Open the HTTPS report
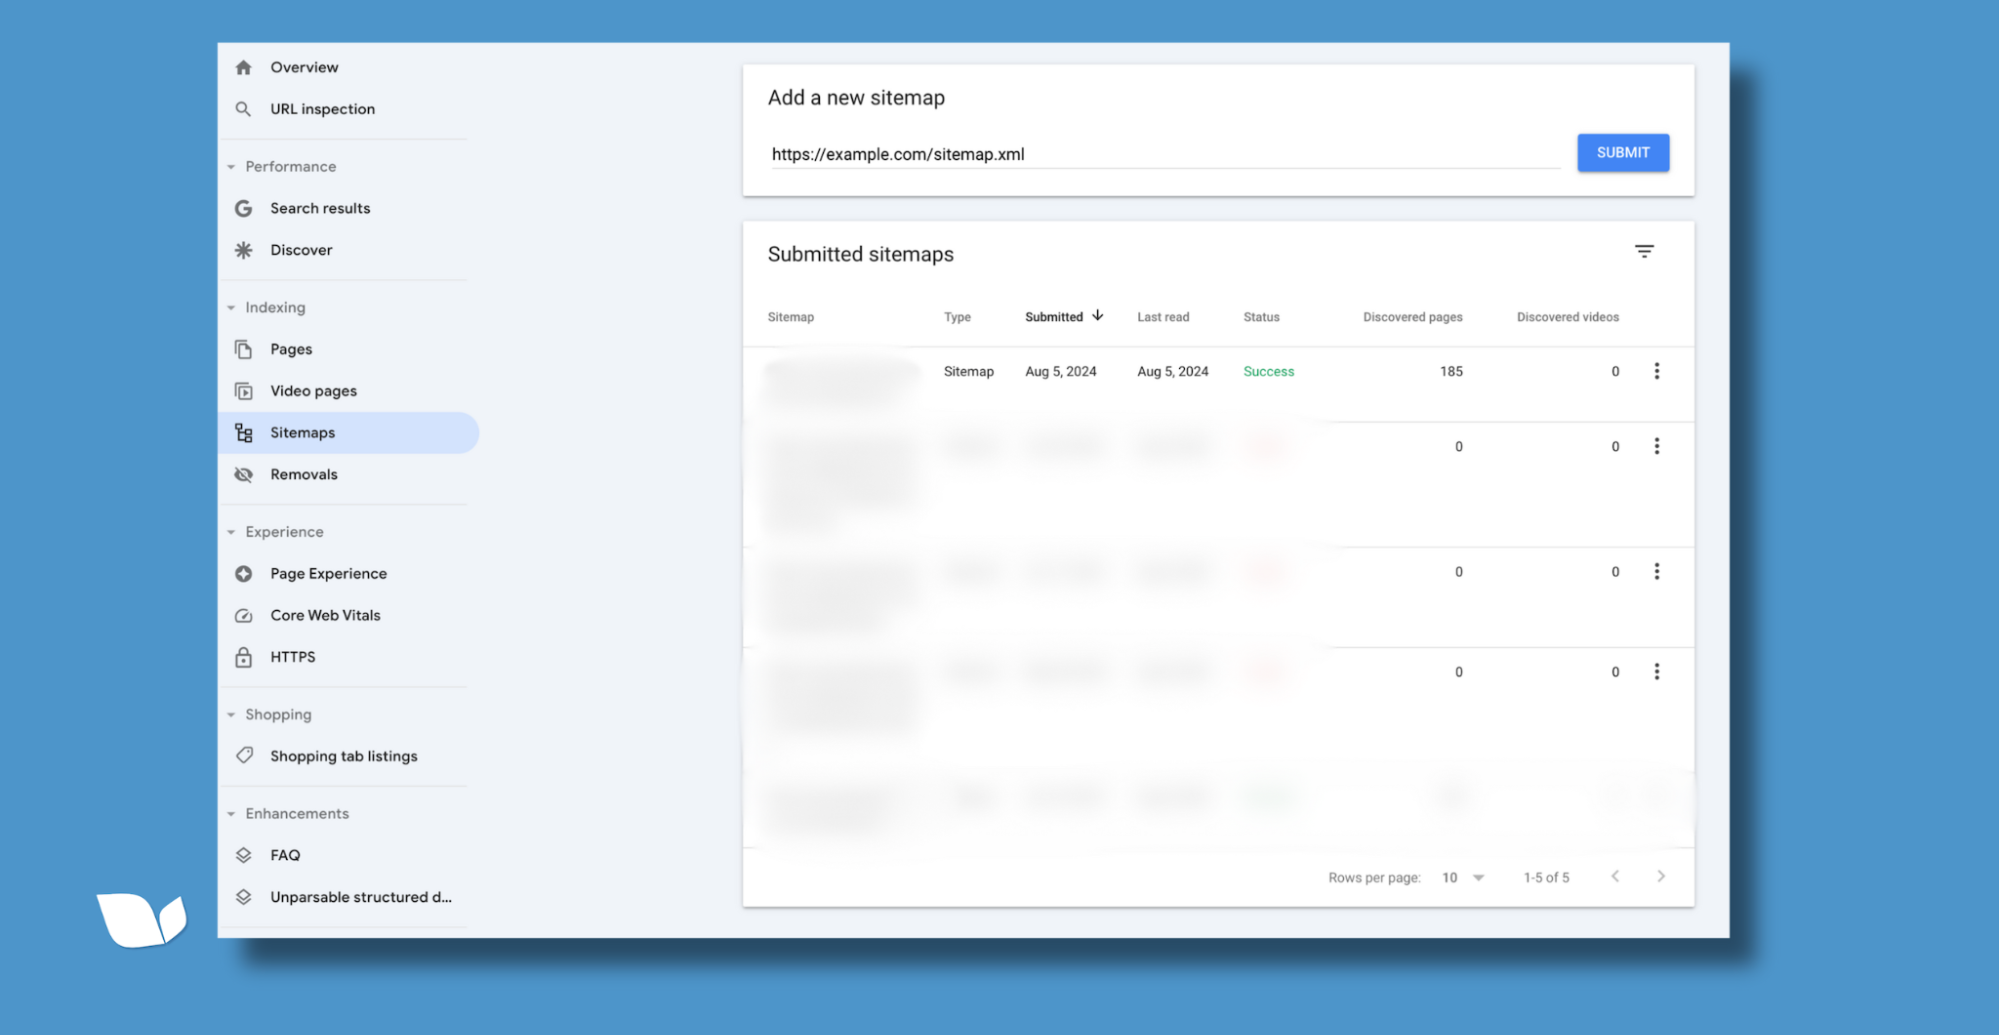Viewport: 1999px width, 1035px height. [293, 657]
